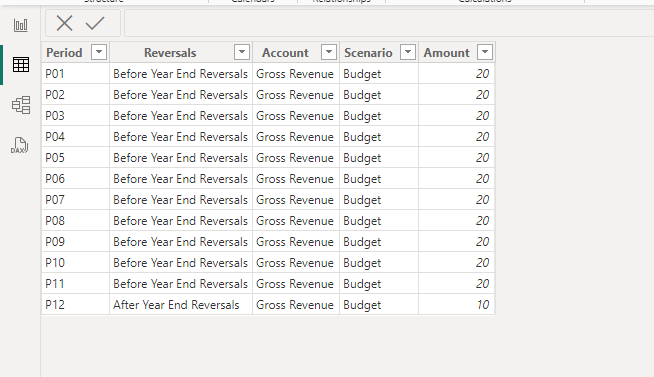Click the Amount value 20 in row P01

pos(456,74)
